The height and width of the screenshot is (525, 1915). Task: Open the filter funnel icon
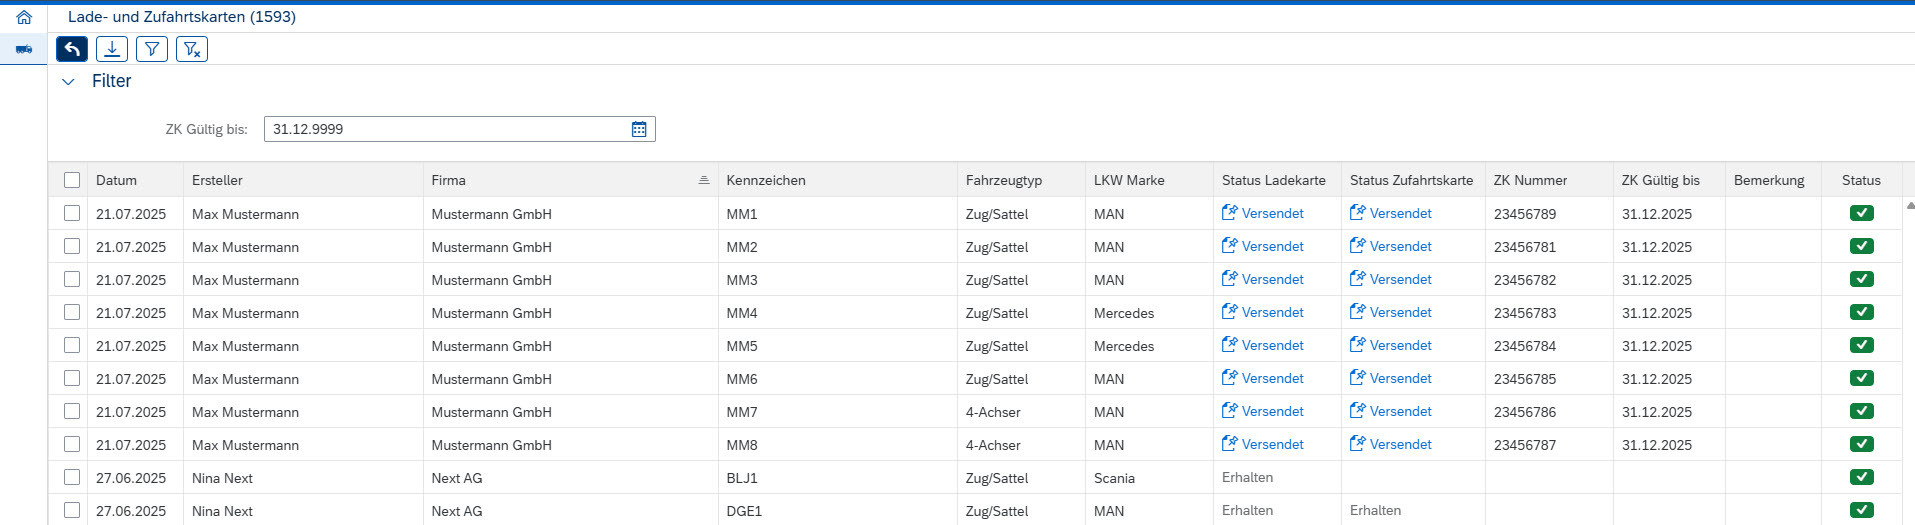(x=152, y=49)
